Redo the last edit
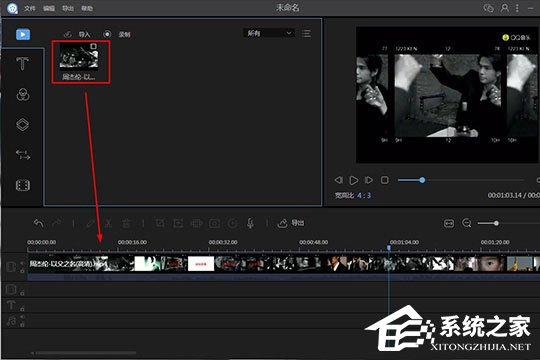 coord(56,223)
